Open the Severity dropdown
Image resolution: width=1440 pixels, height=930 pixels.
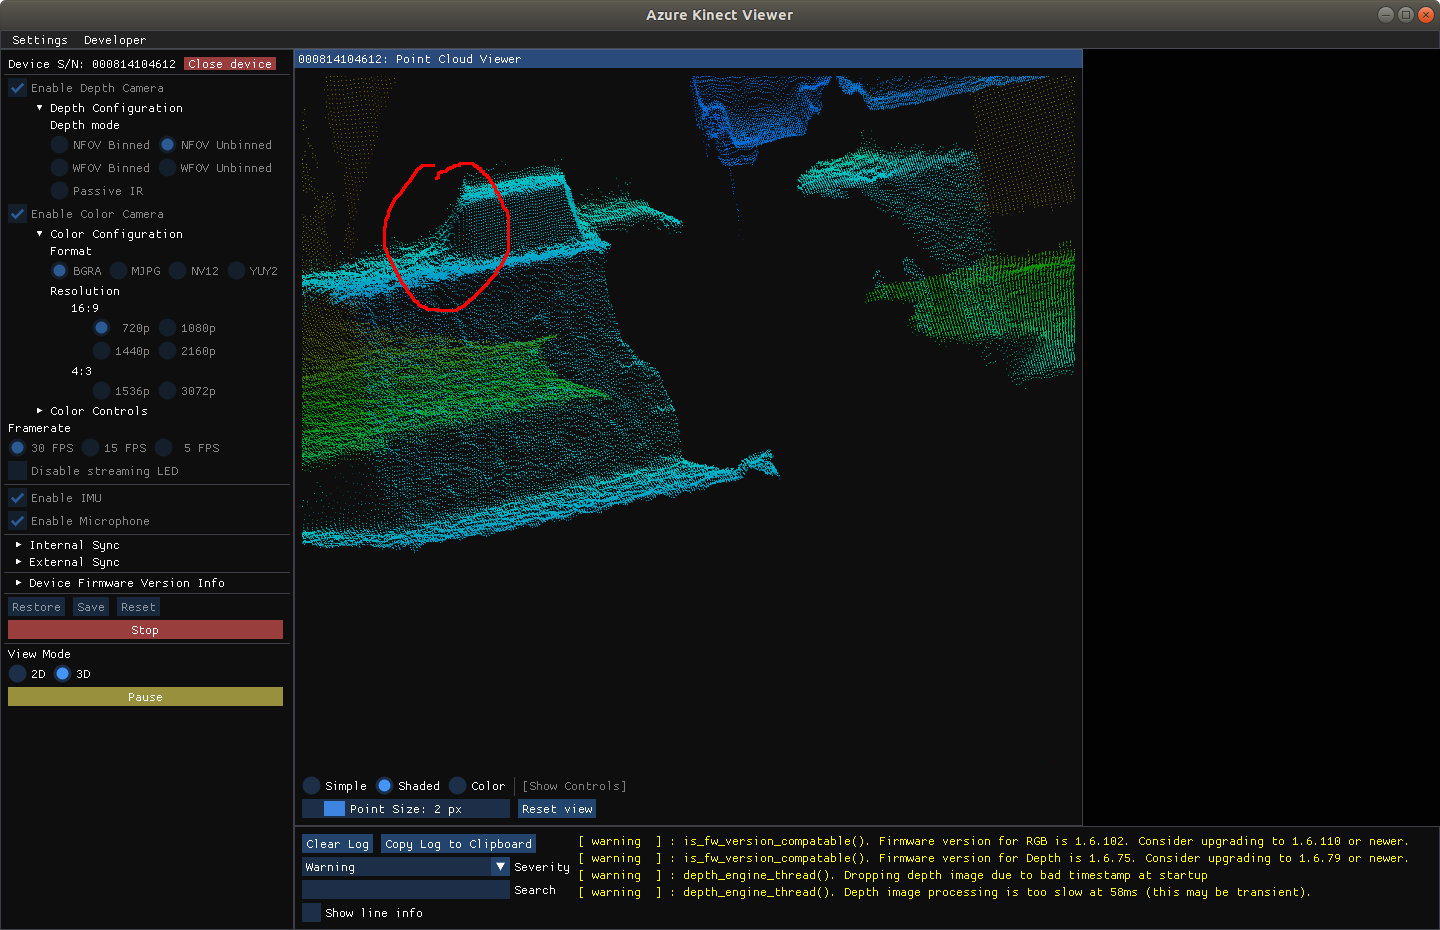pos(406,867)
